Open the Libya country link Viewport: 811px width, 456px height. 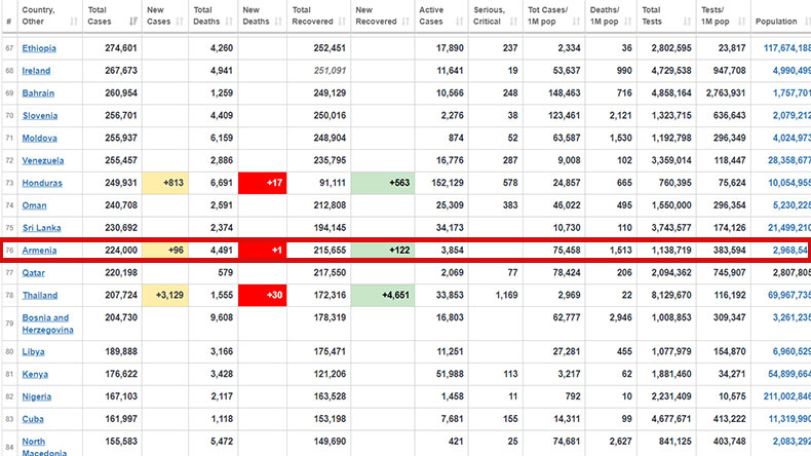click(x=33, y=352)
